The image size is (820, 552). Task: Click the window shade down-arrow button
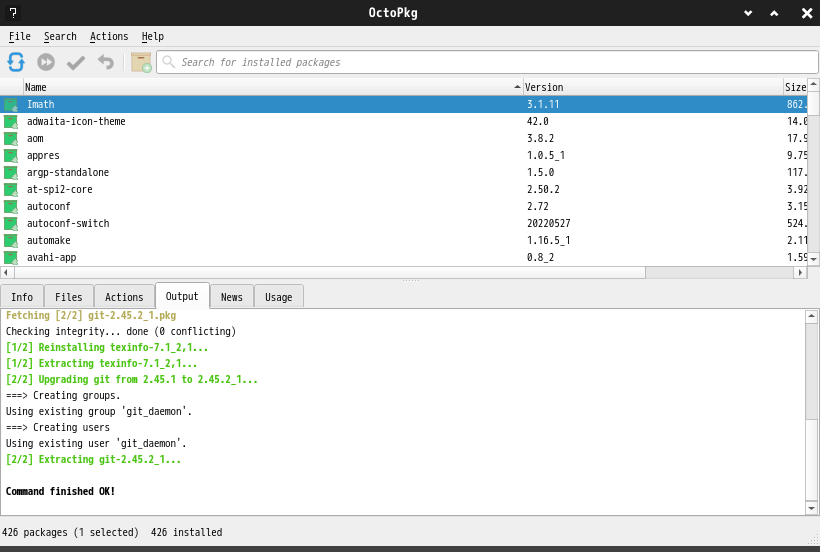click(x=748, y=13)
